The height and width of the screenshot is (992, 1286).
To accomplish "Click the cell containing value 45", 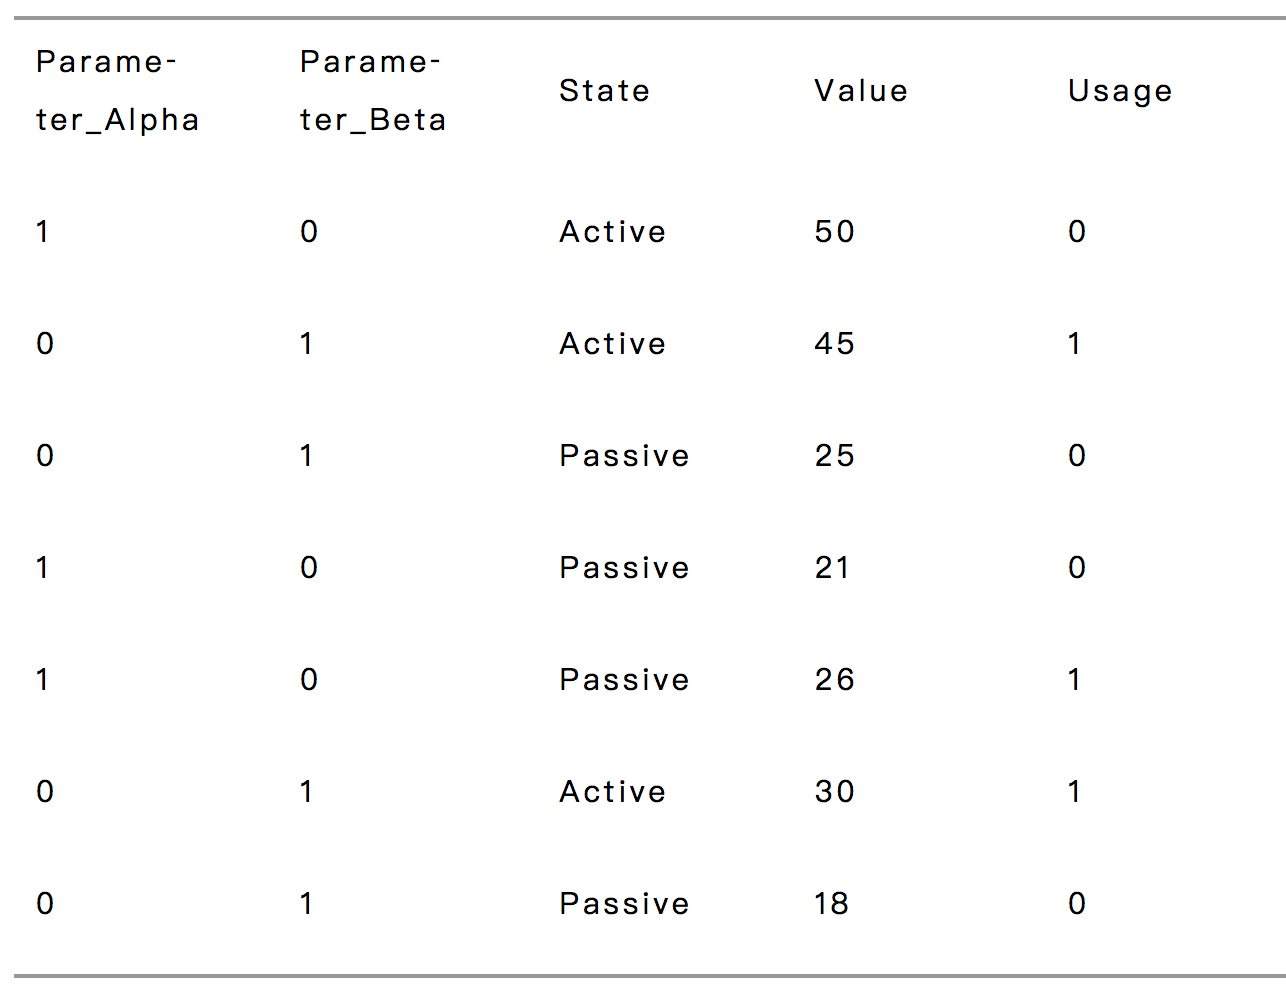I will (x=834, y=344).
